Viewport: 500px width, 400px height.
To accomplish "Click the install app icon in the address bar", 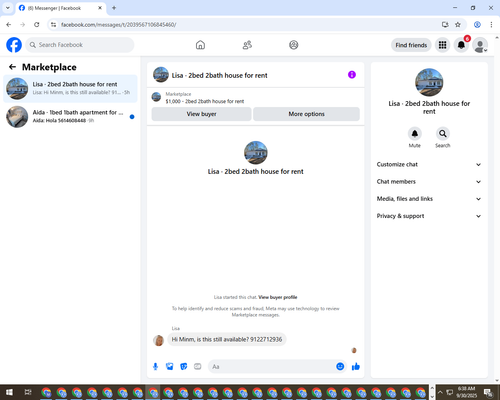I will 445,25.
